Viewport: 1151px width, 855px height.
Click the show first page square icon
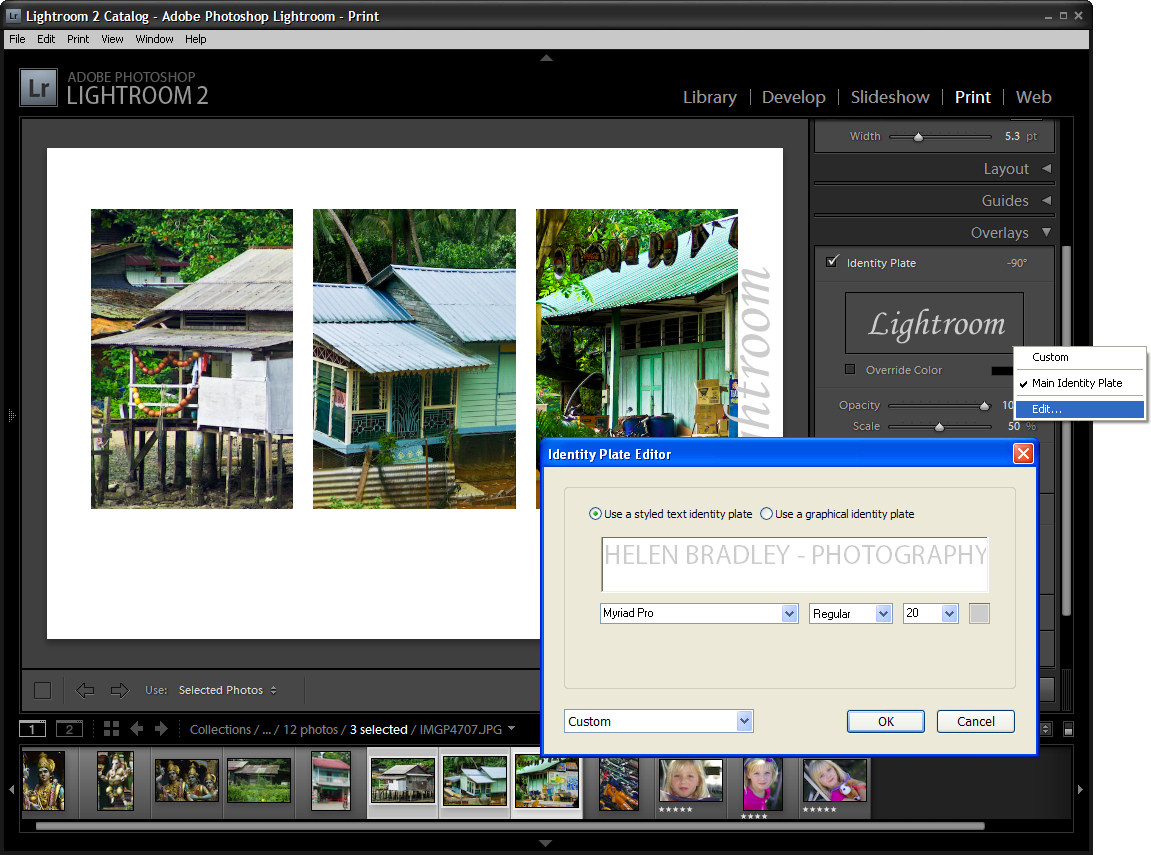(43, 690)
